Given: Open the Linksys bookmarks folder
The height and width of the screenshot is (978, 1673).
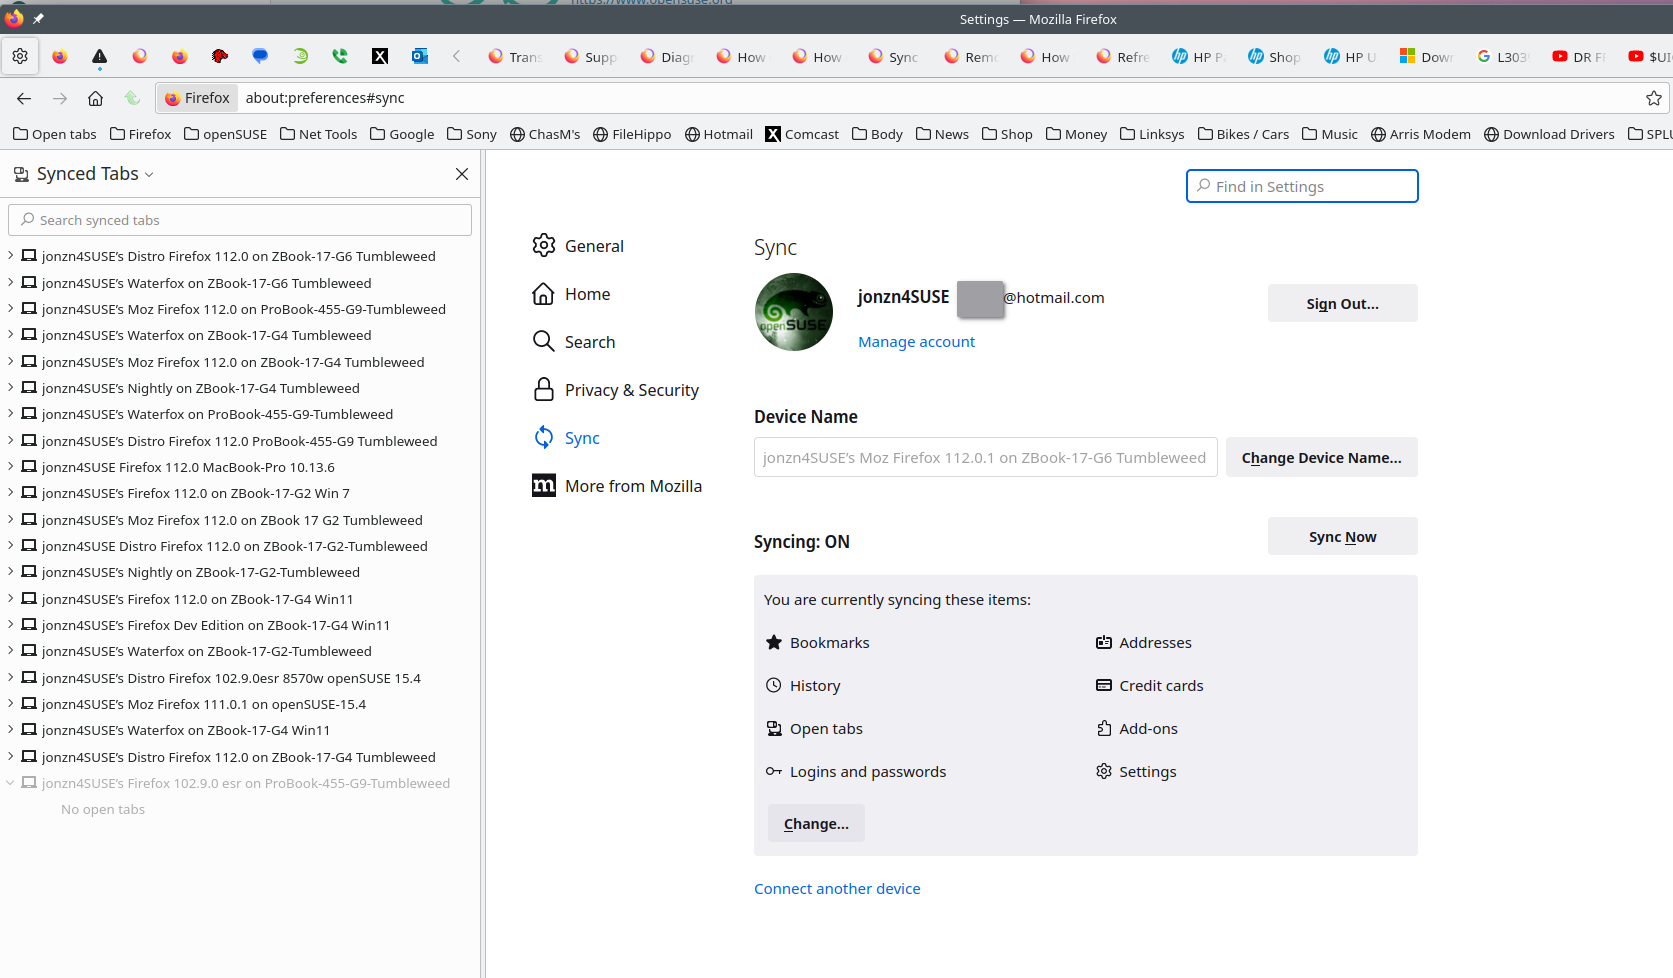Looking at the screenshot, I should pyautogui.click(x=1152, y=134).
